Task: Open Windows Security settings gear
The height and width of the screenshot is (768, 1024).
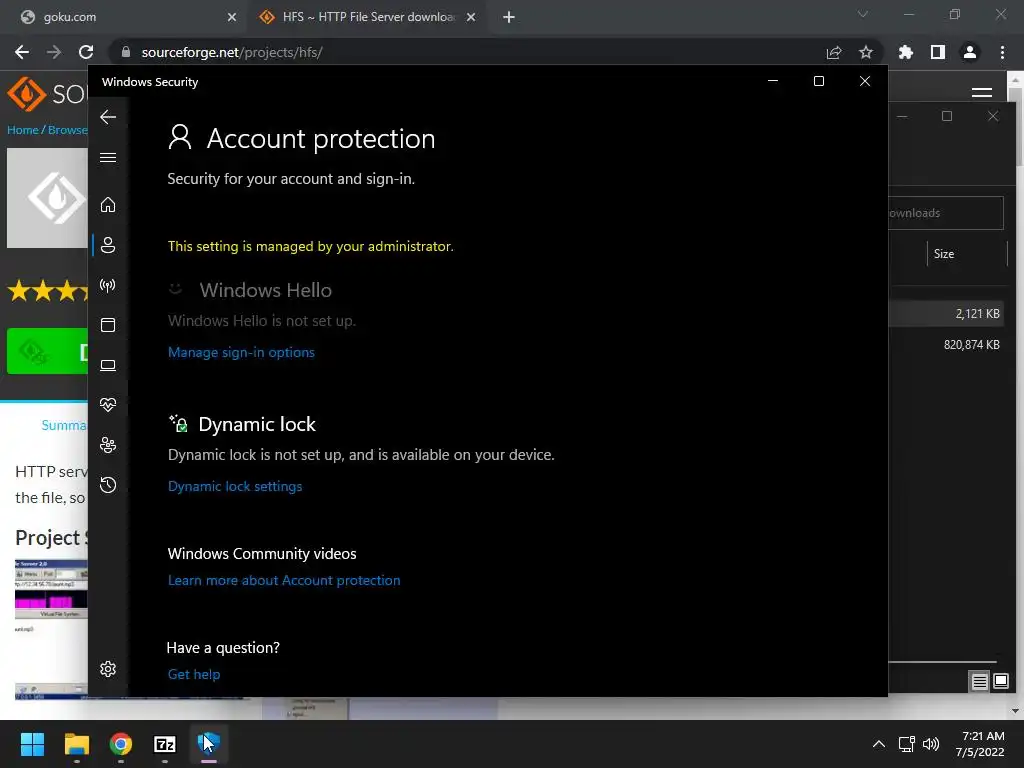Action: coord(108,669)
